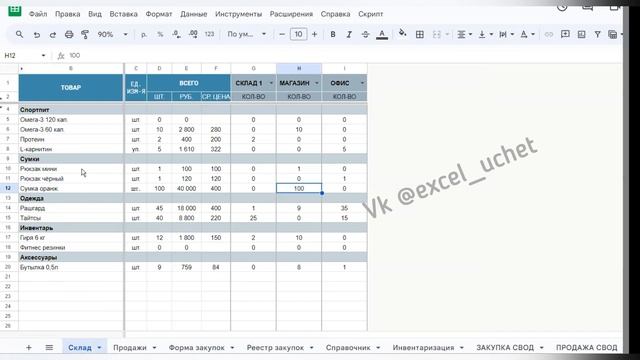Image resolution: width=640 pixels, height=360 pixels.
Task: Open the text color picker
Action: click(x=382, y=35)
